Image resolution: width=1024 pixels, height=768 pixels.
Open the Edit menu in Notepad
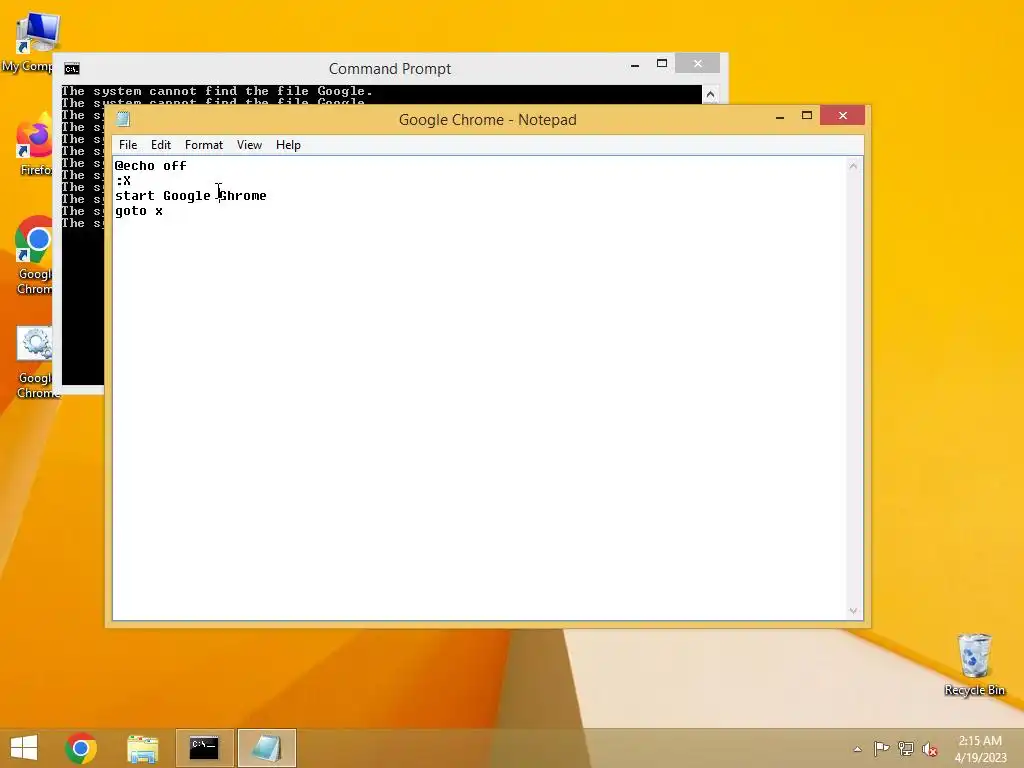pyautogui.click(x=161, y=145)
